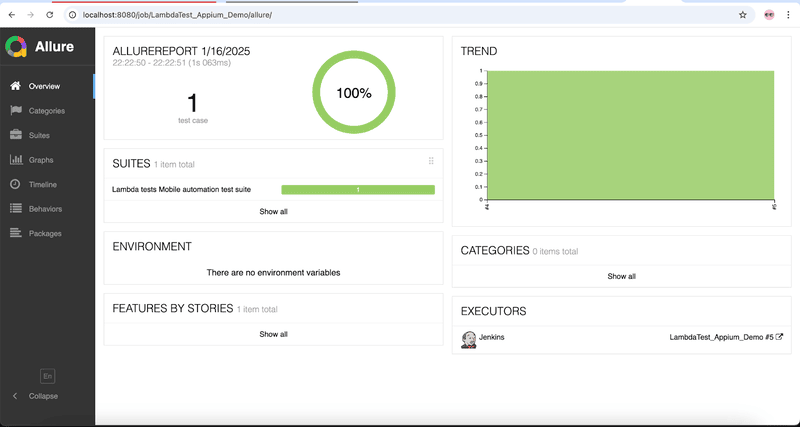Click the green suite progress bar
The height and width of the screenshot is (427, 800).
[x=358, y=190]
